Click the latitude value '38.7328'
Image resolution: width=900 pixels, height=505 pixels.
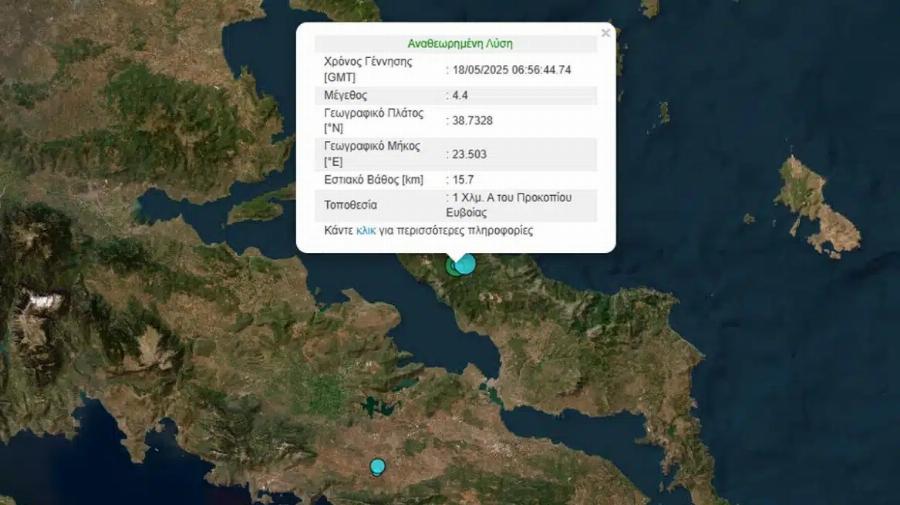click(x=472, y=121)
